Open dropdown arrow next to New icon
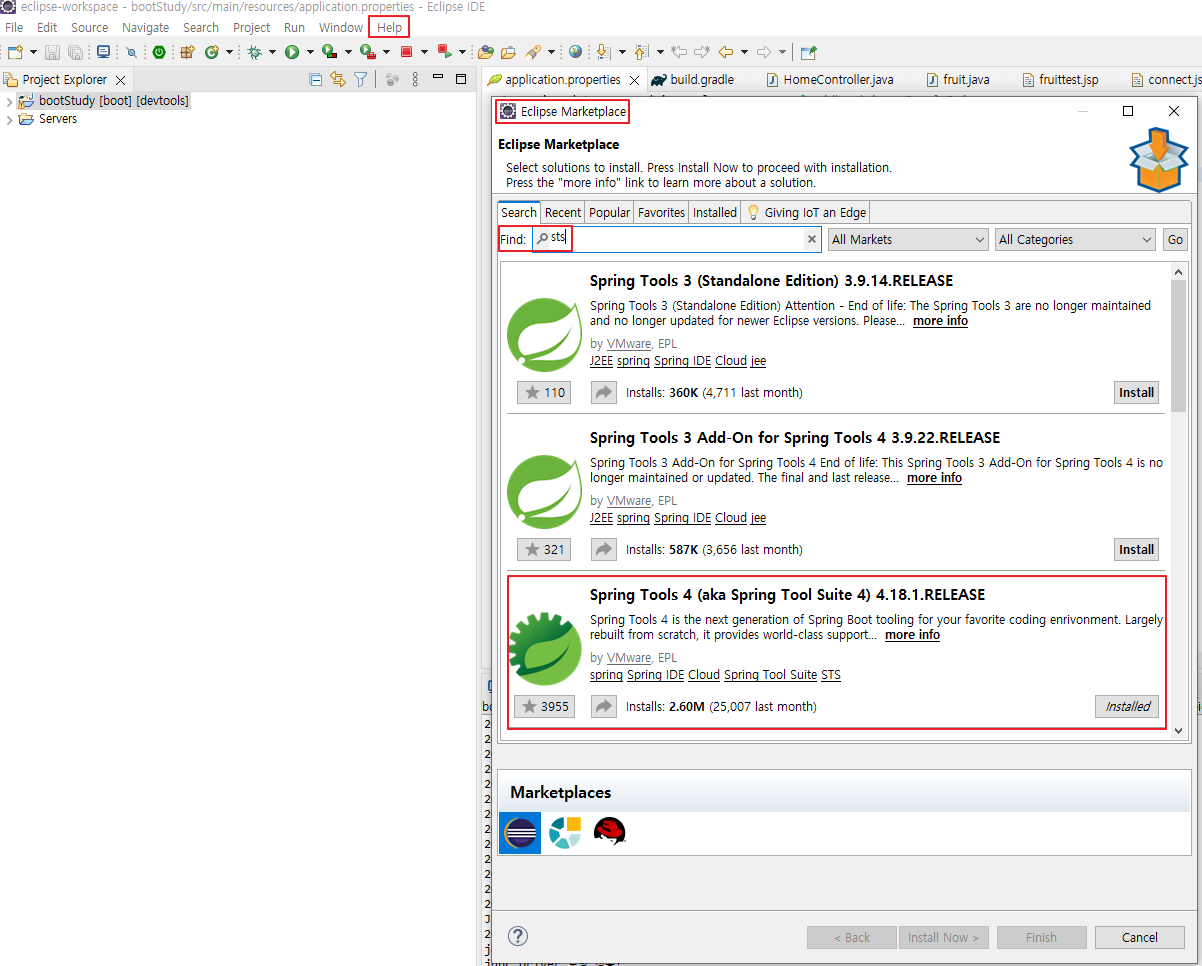 (34, 52)
